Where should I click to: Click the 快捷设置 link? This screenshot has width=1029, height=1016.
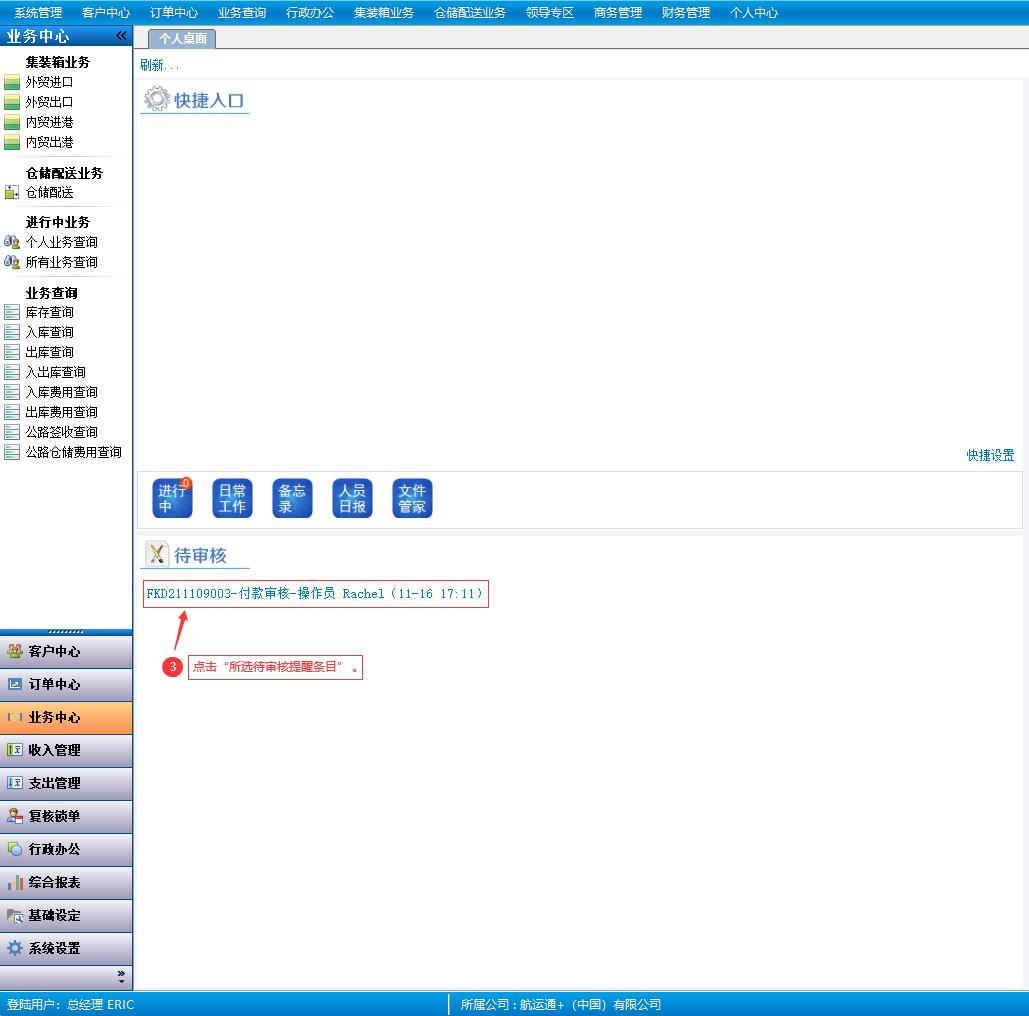990,455
